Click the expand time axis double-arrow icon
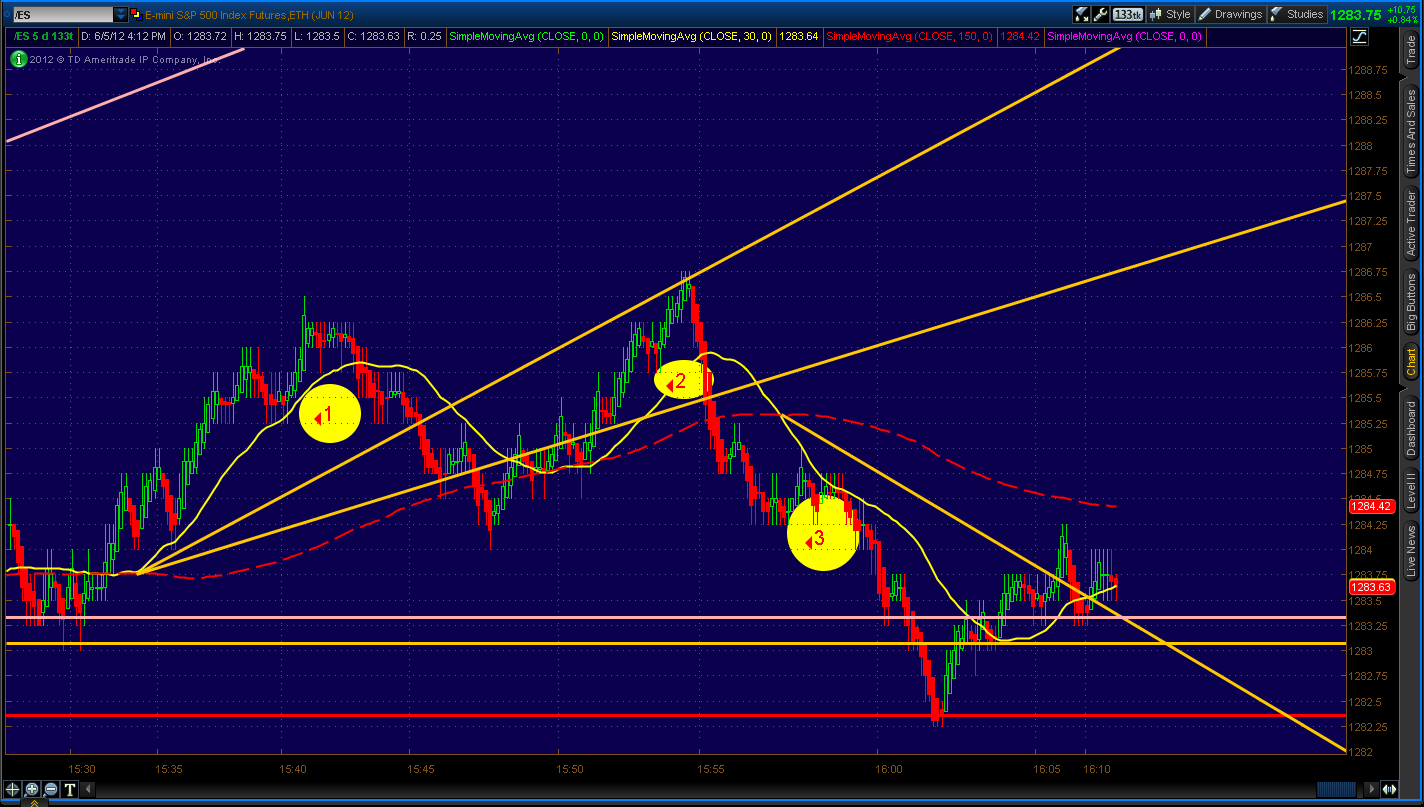This screenshot has height=807, width=1424. (x=1391, y=788)
